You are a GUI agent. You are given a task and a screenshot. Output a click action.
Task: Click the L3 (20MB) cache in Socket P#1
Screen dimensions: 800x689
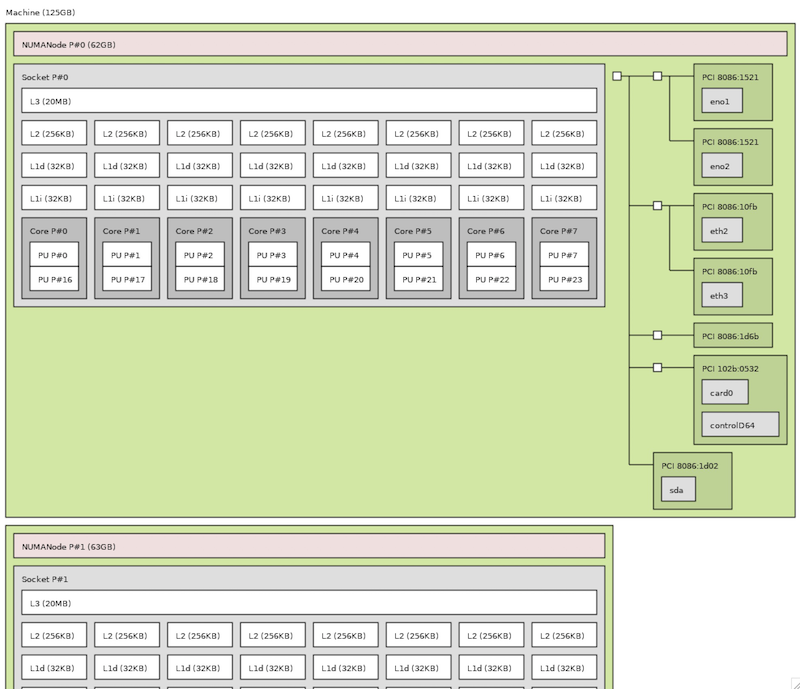pyautogui.click(x=309, y=603)
